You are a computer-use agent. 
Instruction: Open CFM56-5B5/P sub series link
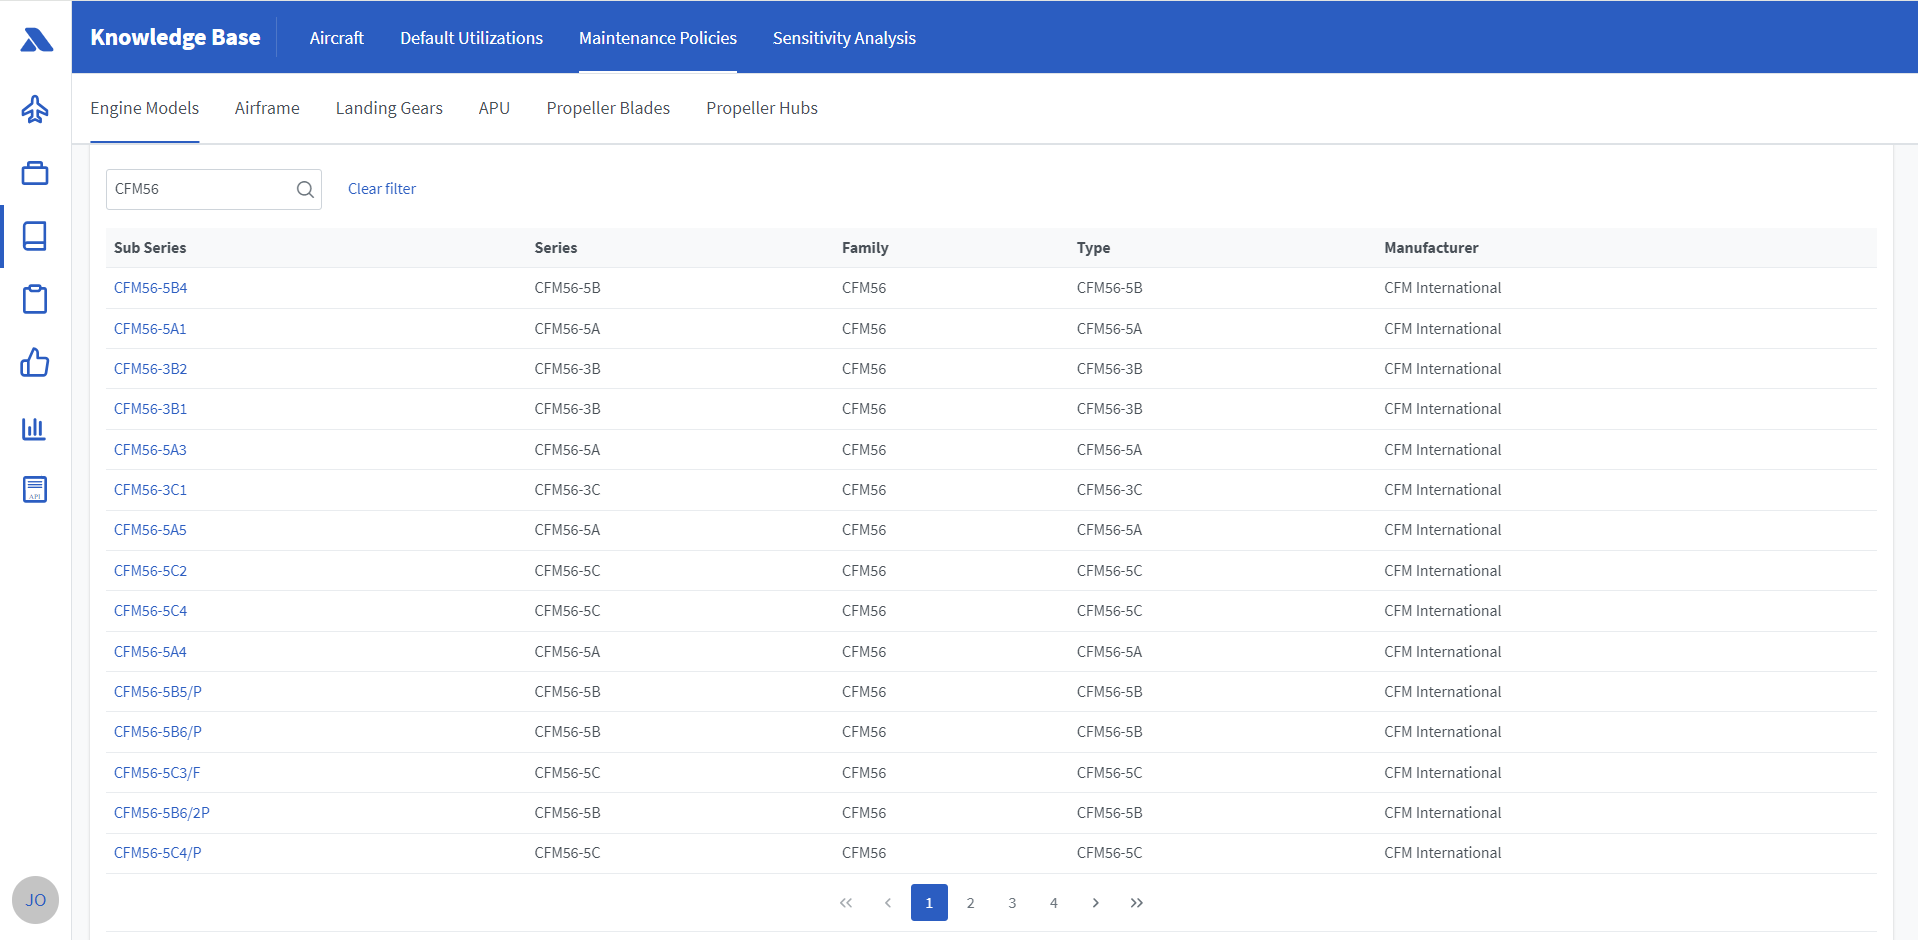coord(158,692)
